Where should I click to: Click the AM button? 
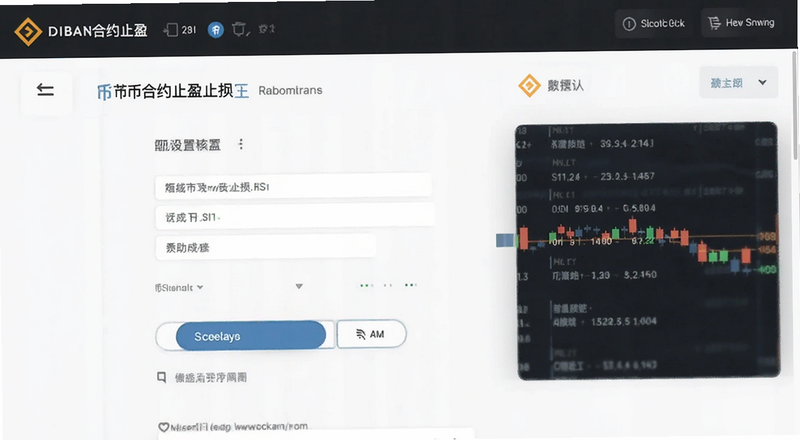[371, 334]
